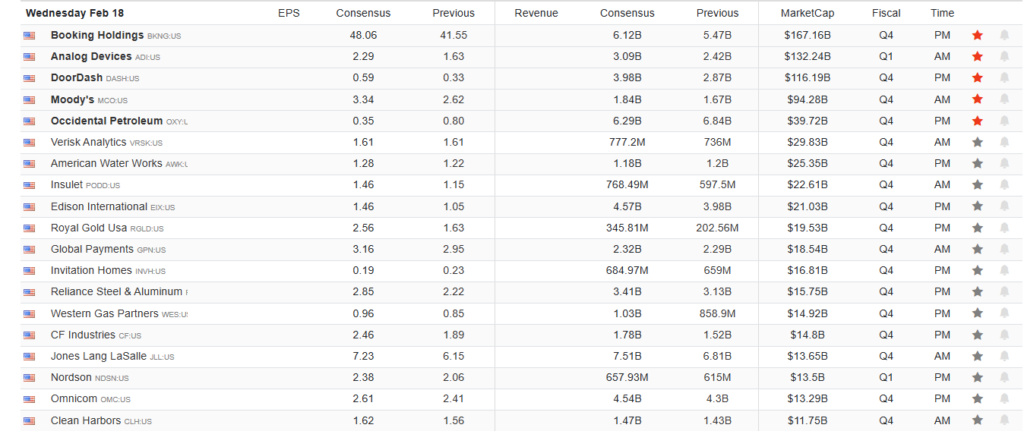Click the $14.8B market cap cell

[x=807, y=334]
